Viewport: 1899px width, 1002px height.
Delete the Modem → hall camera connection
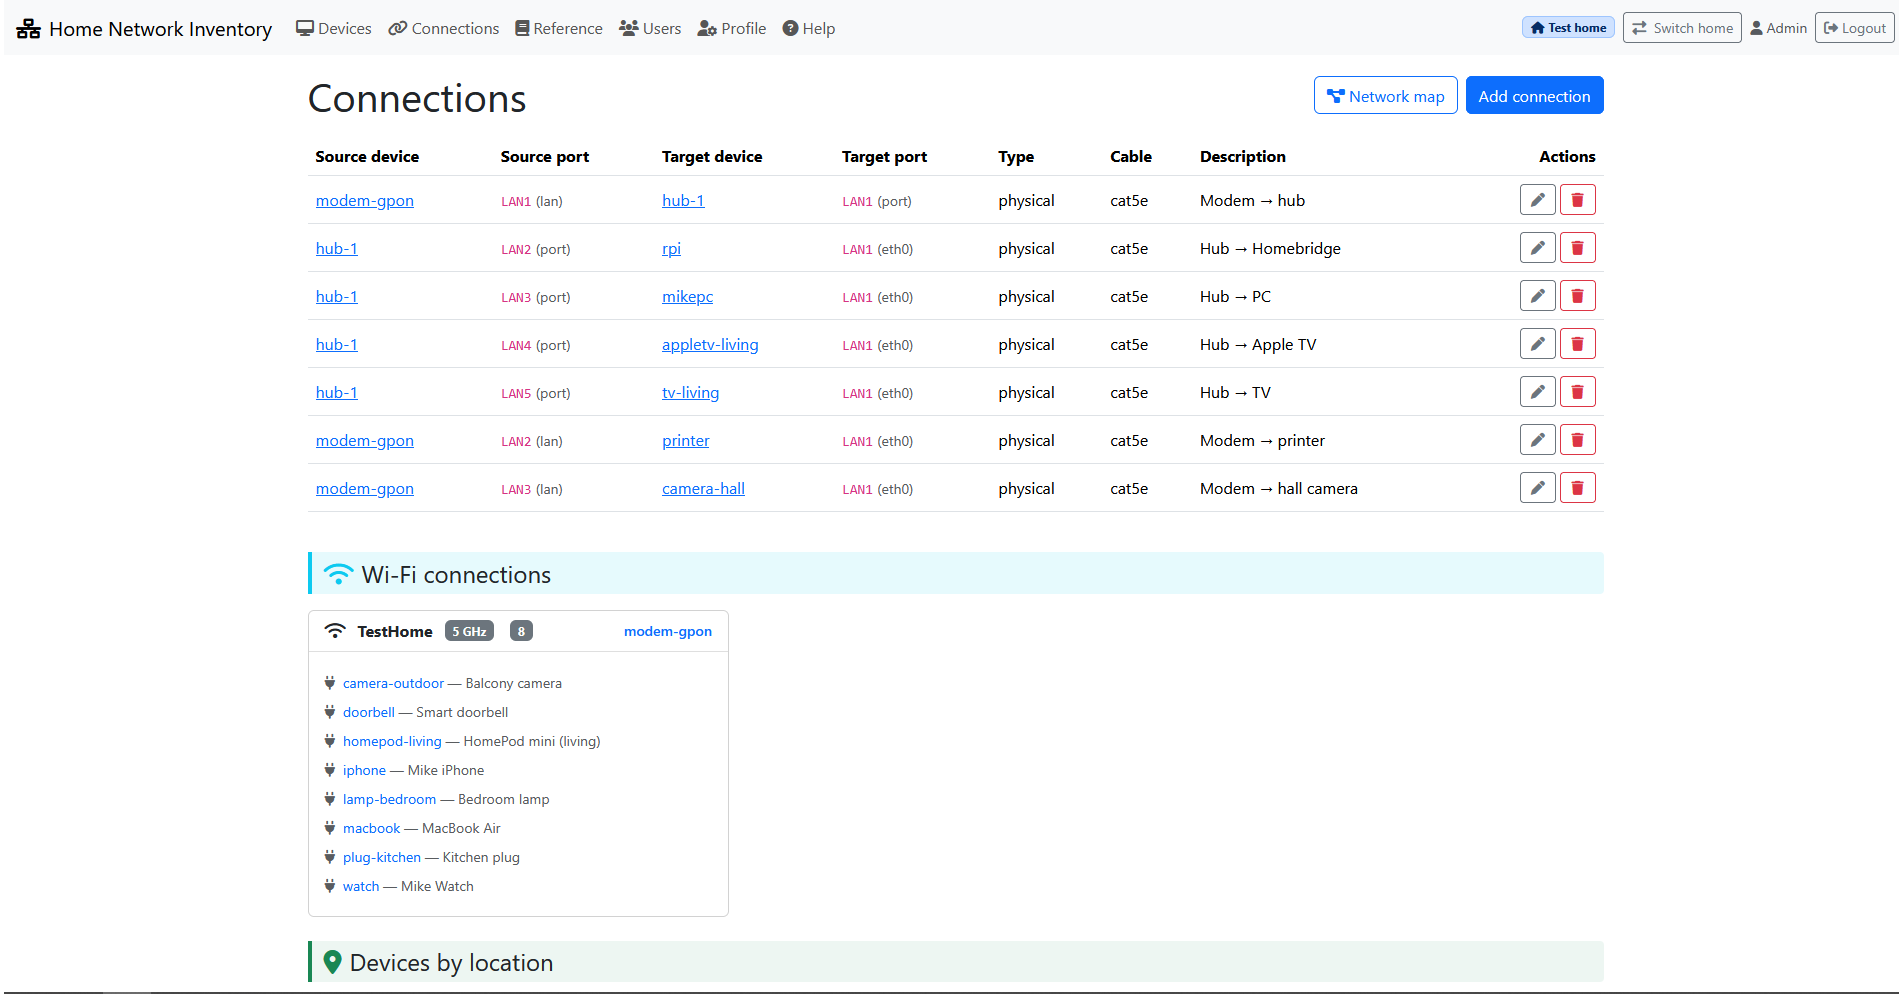[x=1577, y=488]
